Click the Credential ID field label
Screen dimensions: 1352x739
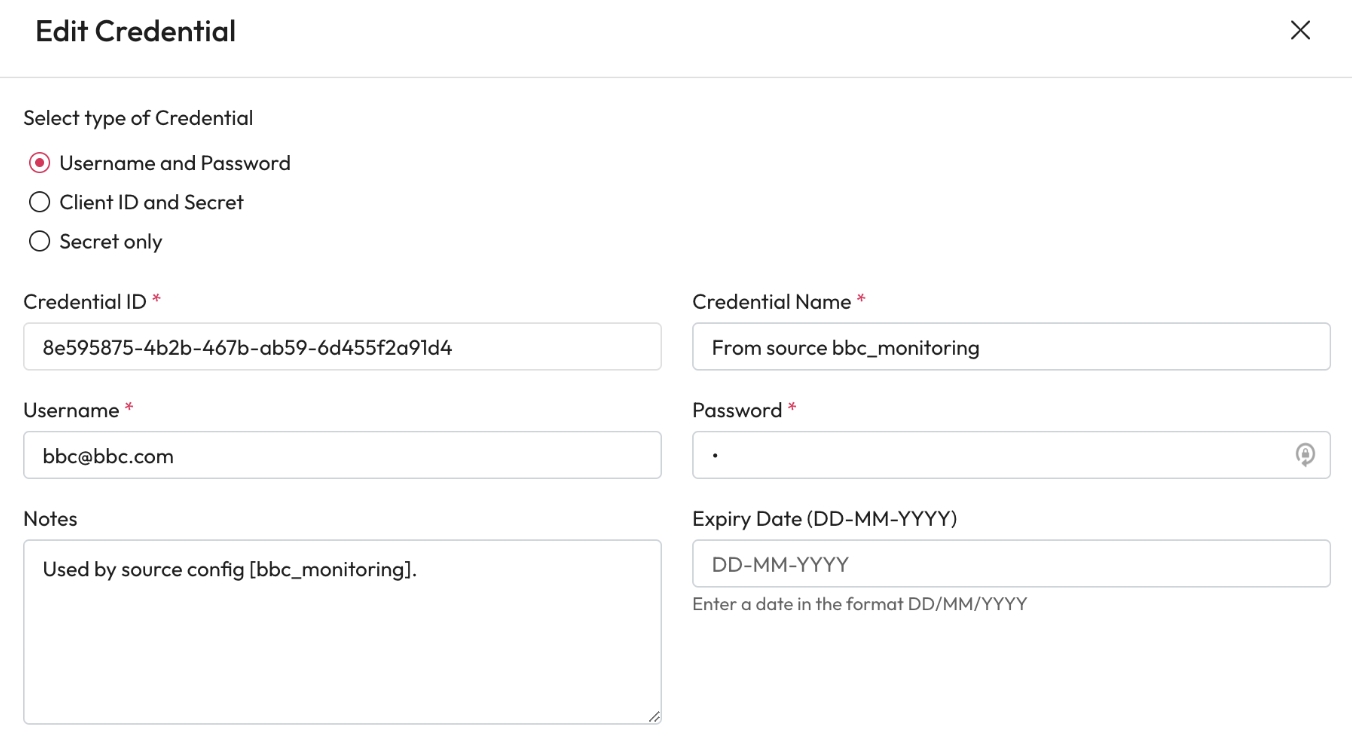pyautogui.click(x=85, y=301)
